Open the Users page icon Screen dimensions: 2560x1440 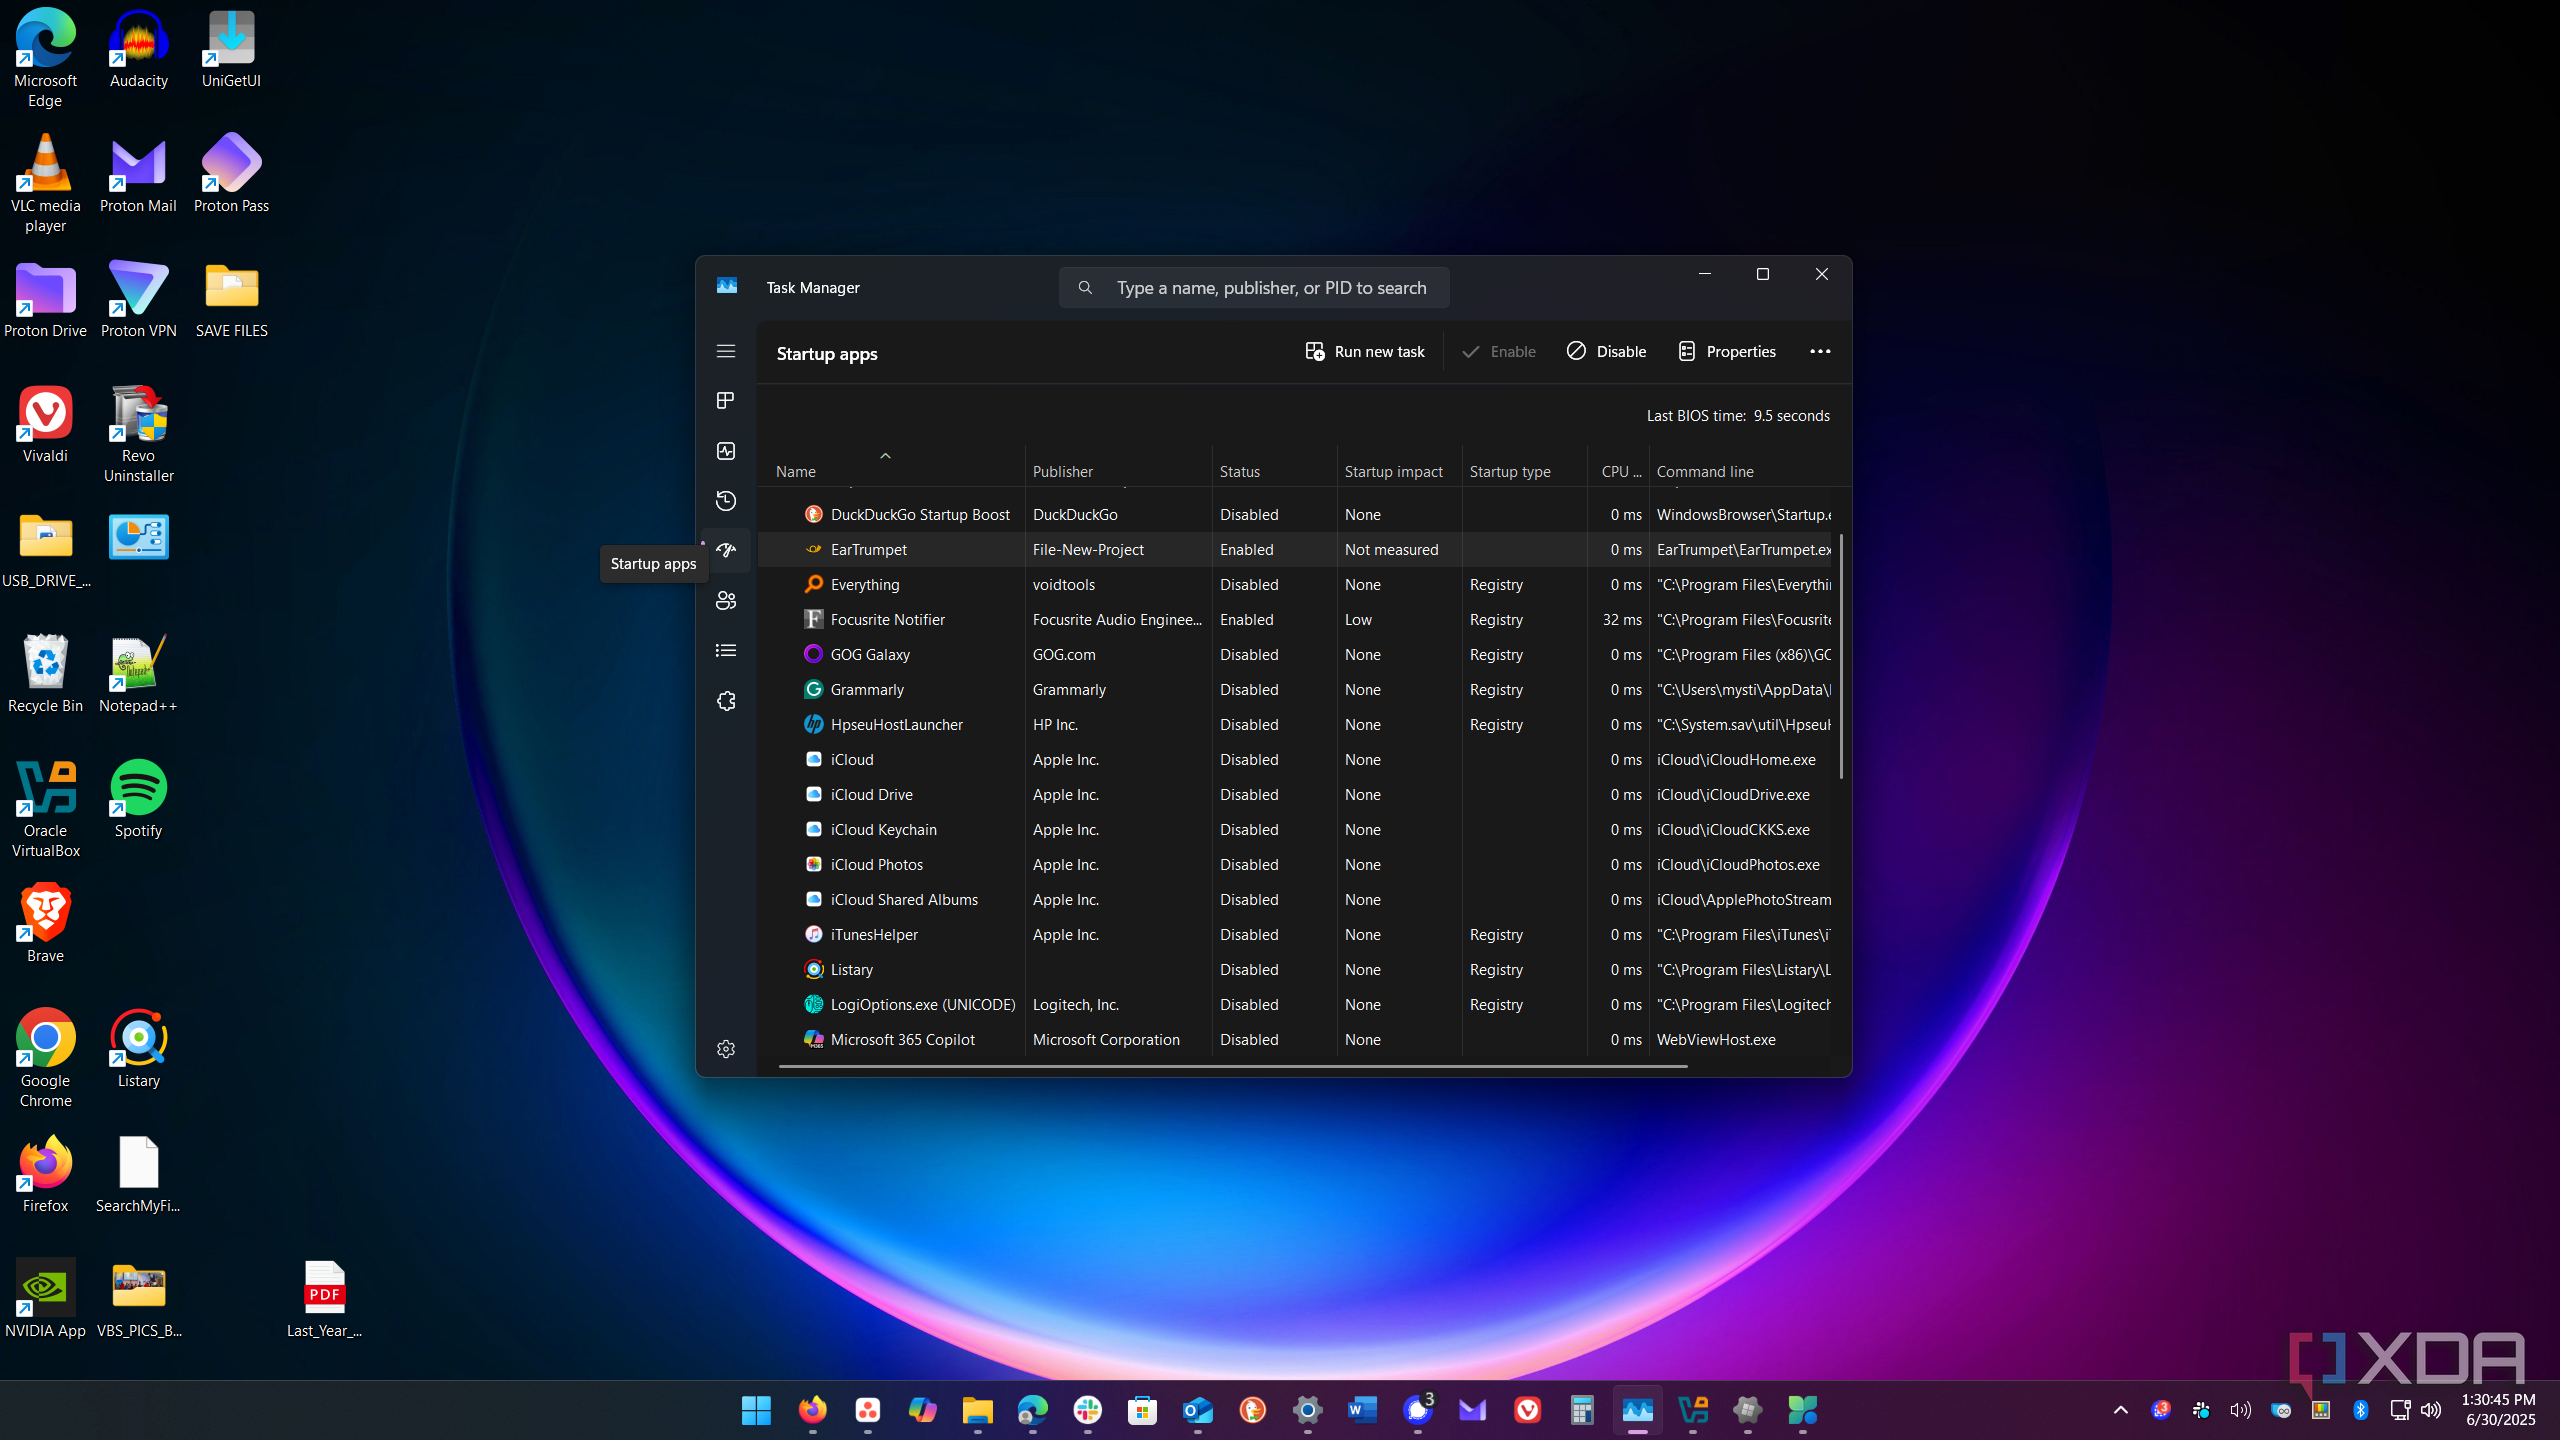click(726, 601)
